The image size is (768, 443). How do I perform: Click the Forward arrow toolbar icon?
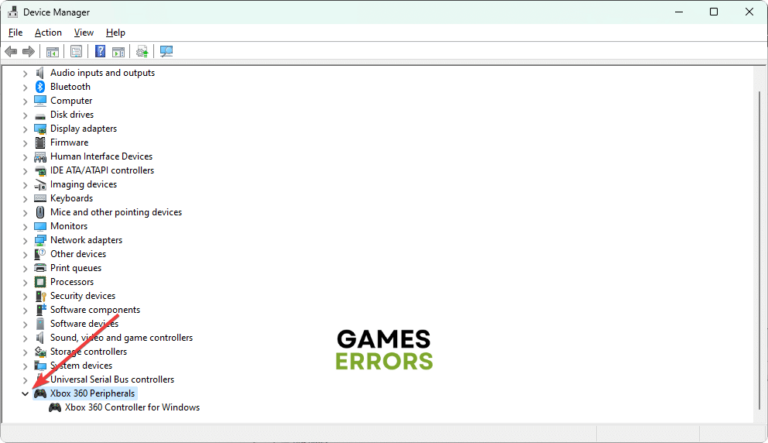[x=28, y=51]
